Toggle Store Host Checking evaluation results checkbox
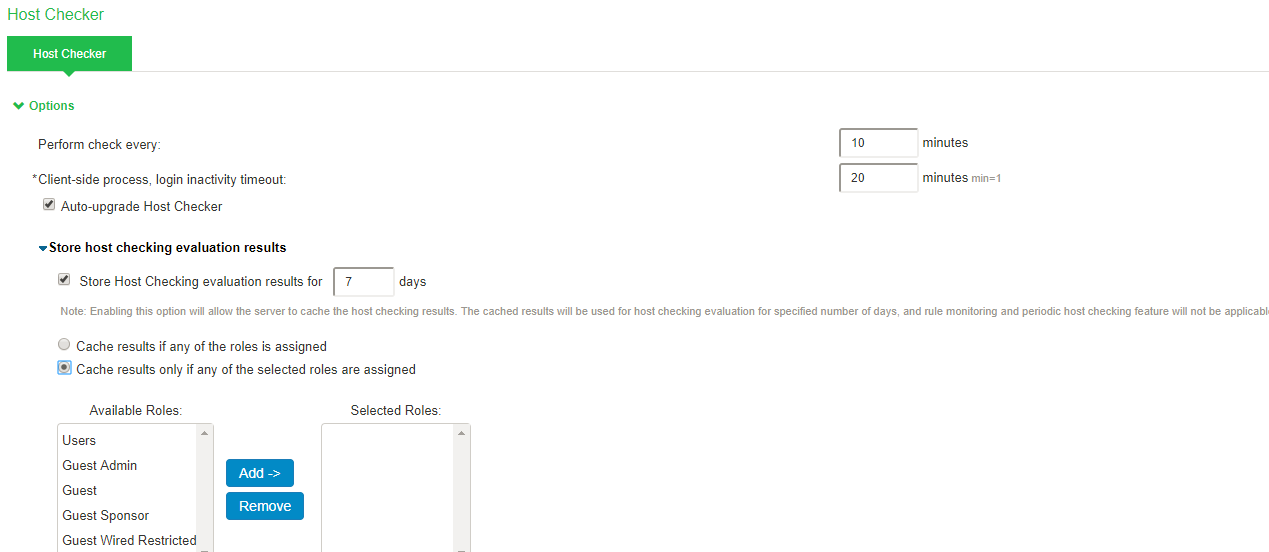This screenshot has height=552, width=1269. click(x=64, y=280)
